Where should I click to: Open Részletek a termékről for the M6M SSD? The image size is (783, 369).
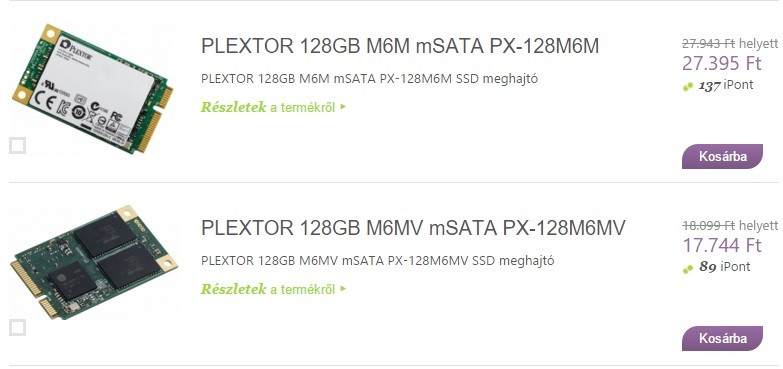coord(268,107)
